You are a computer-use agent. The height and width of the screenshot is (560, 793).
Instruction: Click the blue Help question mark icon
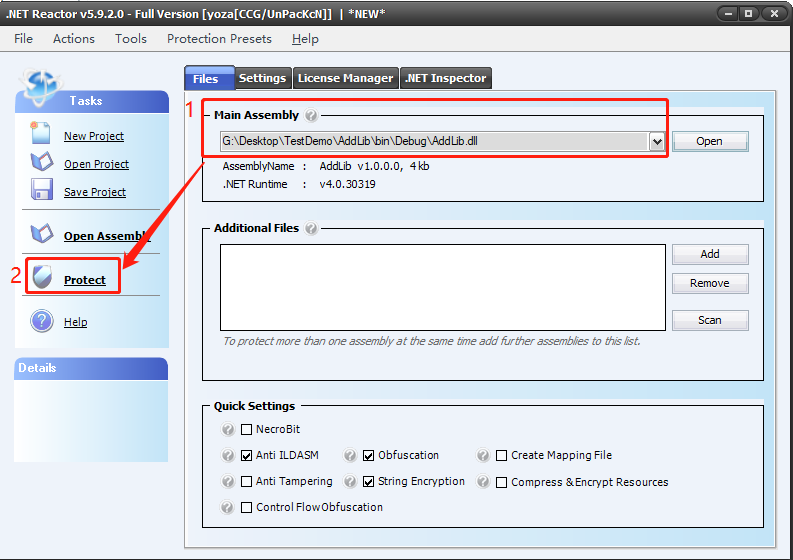click(x=41, y=321)
